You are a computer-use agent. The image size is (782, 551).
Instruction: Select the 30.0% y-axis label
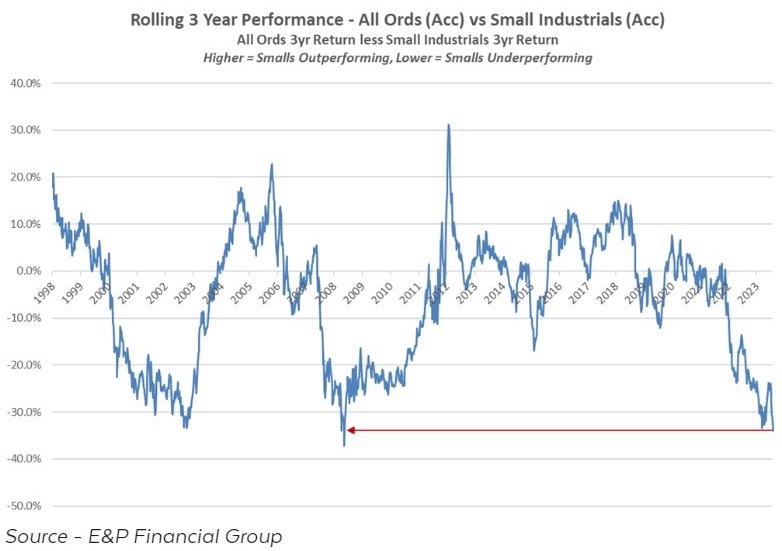24,130
